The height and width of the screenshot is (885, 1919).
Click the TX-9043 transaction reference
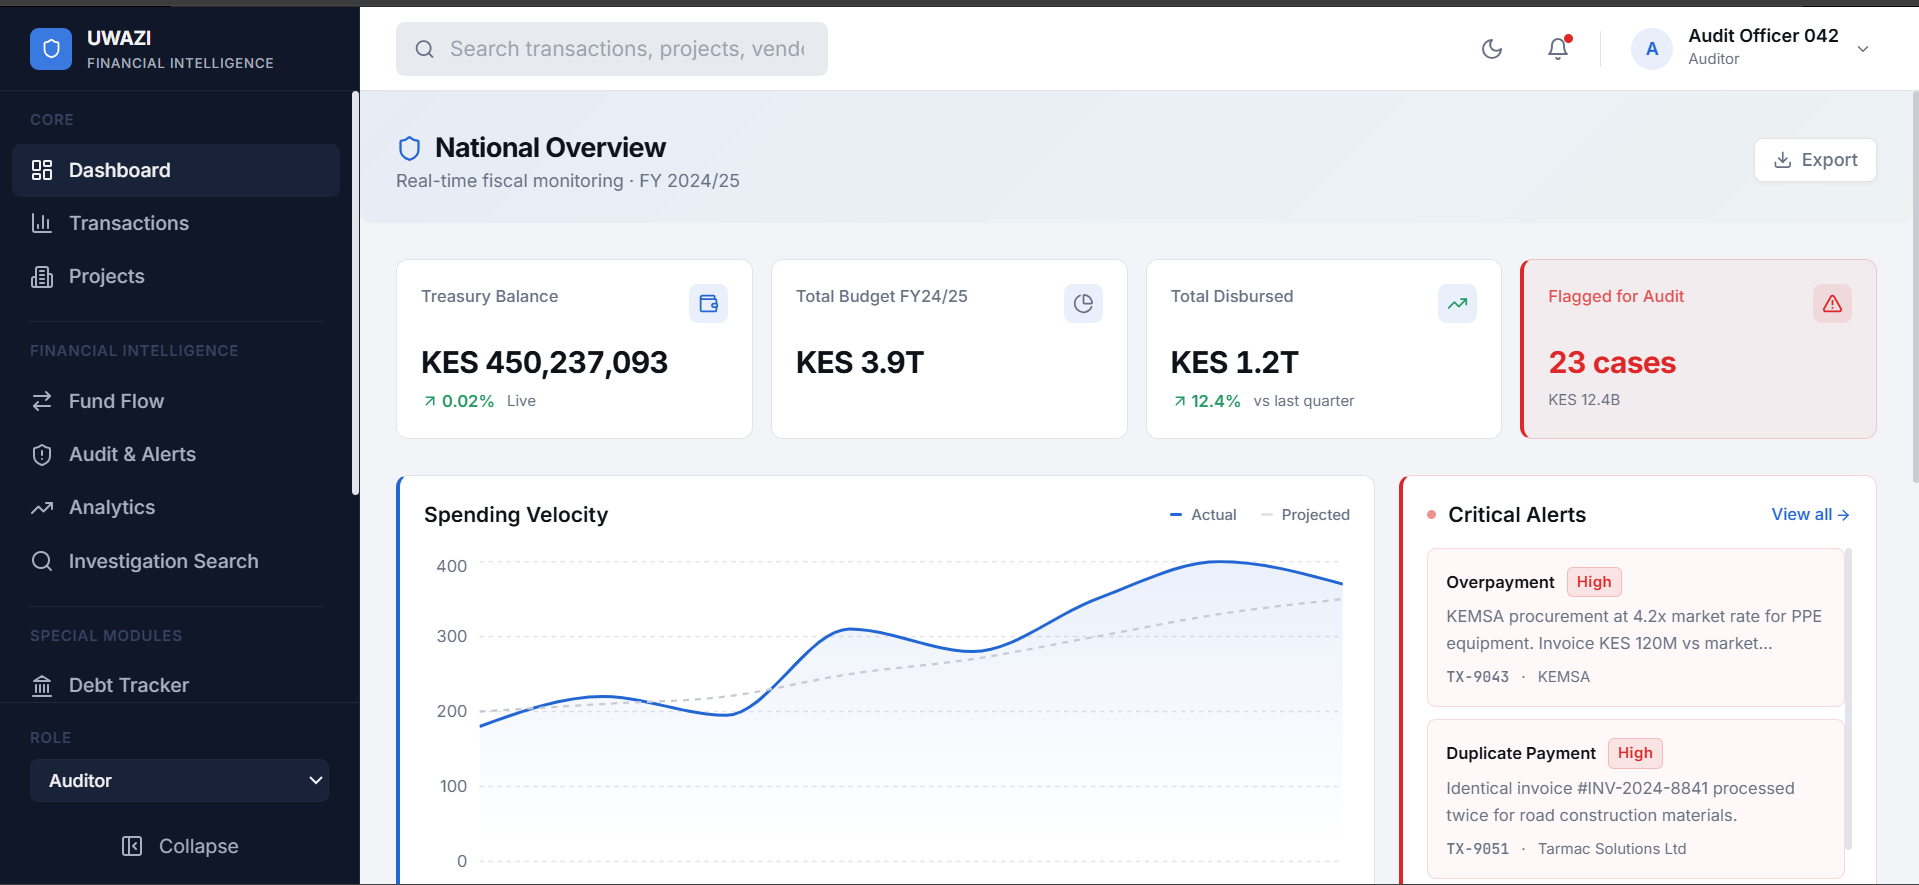pyautogui.click(x=1477, y=677)
